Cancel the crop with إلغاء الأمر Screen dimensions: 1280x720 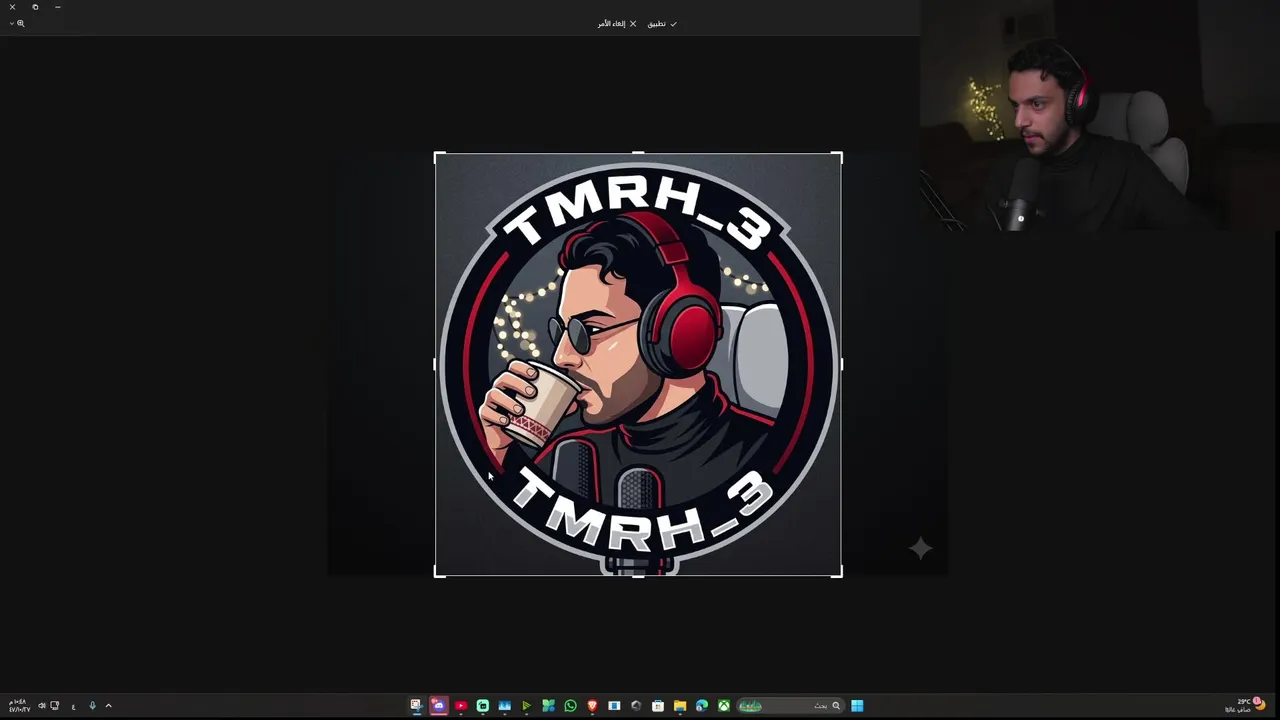(x=617, y=23)
